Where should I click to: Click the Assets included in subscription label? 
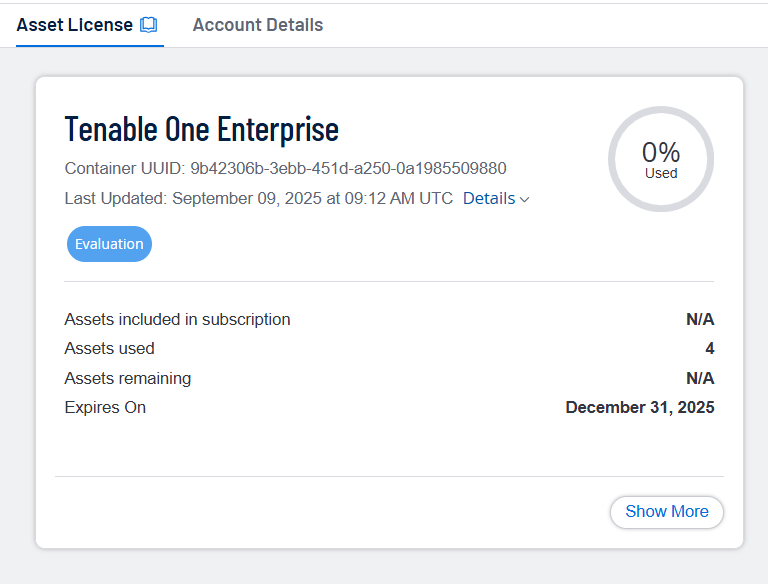177,320
